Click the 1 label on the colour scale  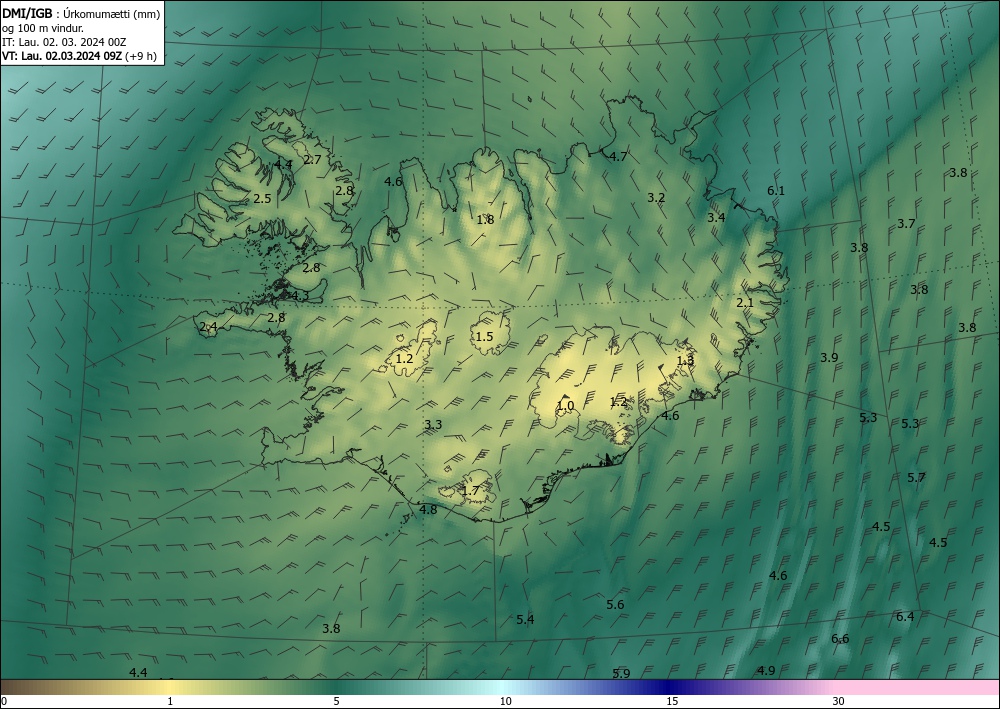pos(170,702)
